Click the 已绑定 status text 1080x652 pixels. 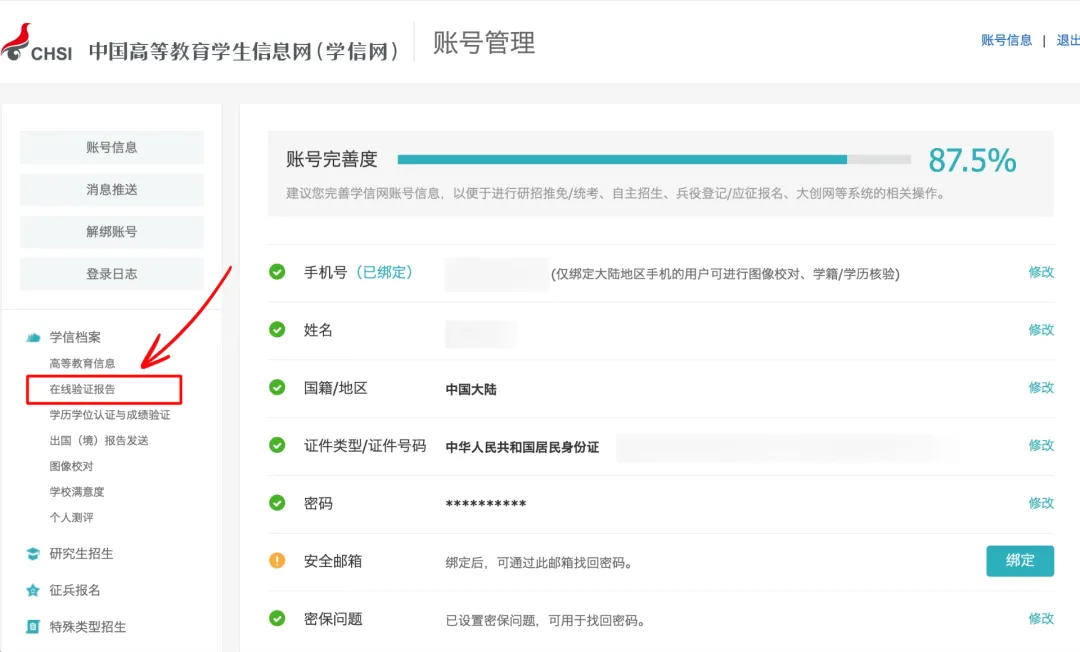[x=384, y=273]
